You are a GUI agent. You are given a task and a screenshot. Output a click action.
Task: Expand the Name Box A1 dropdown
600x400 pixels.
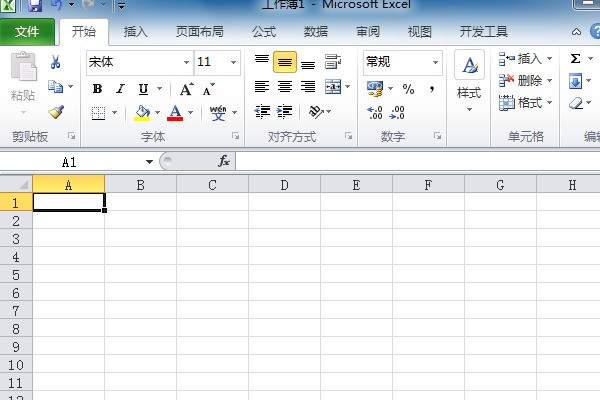coord(149,162)
